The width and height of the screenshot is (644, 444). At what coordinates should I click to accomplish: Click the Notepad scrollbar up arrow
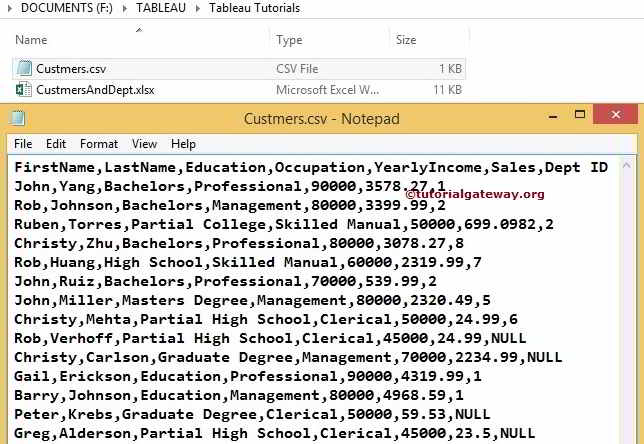[626, 165]
